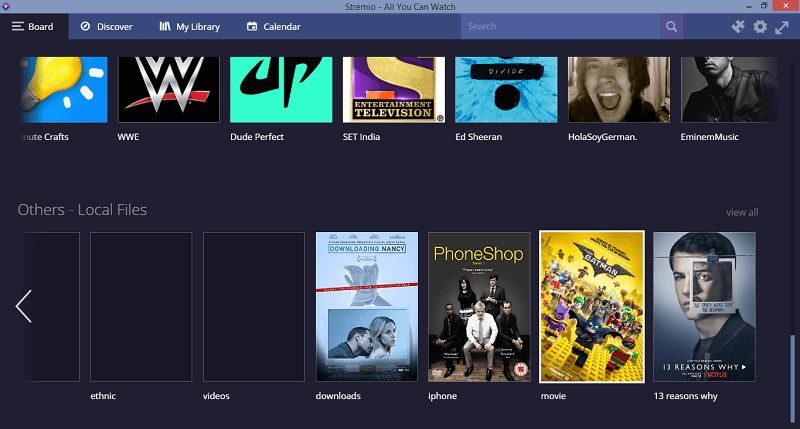Image resolution: width=800 pixels, height=429 pixels.
Task: Open the videos folder poster
Action: pos(254,307)
